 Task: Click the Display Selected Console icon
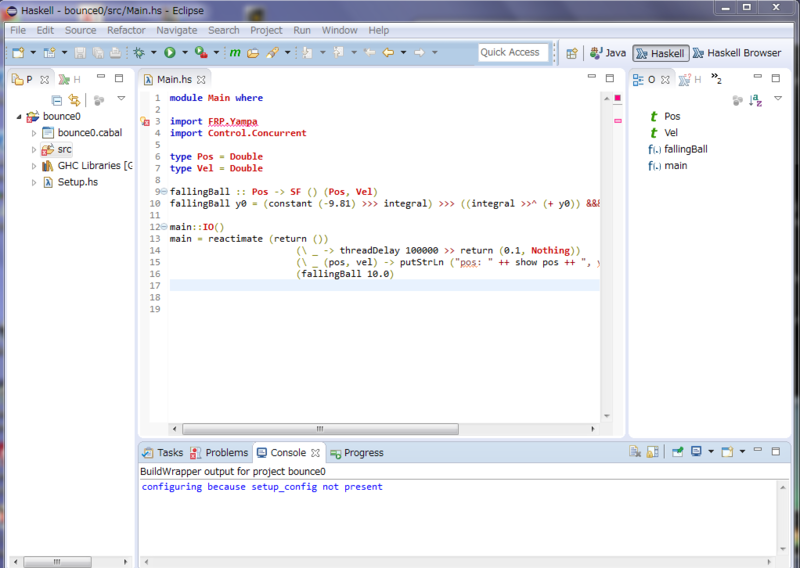coord(696,452)
